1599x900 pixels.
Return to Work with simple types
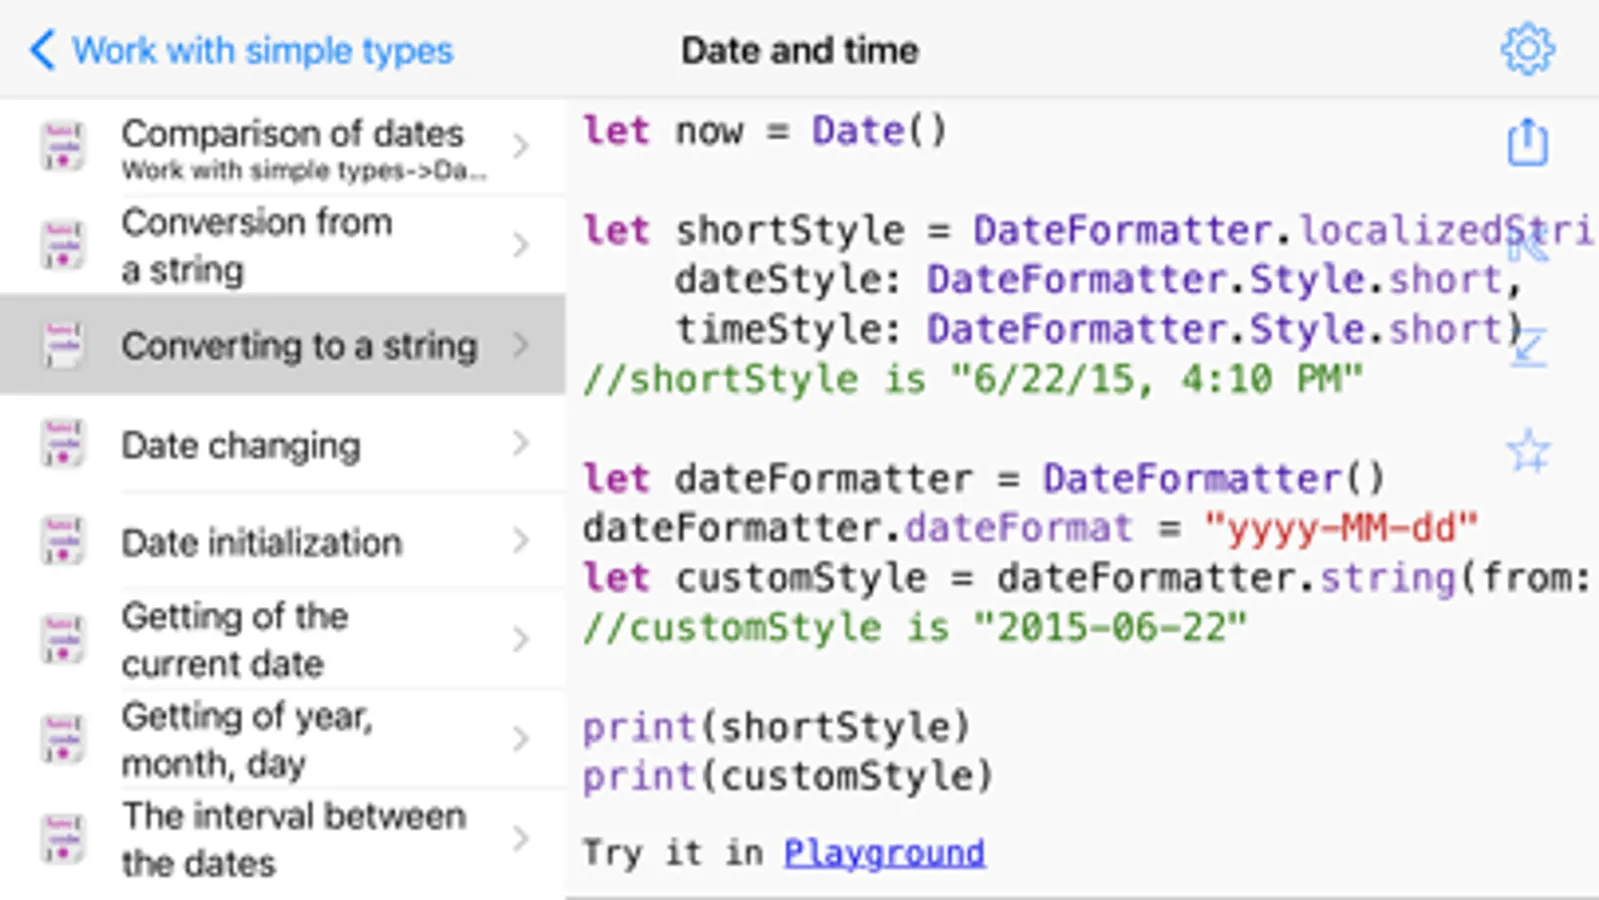tap(262, 50)
